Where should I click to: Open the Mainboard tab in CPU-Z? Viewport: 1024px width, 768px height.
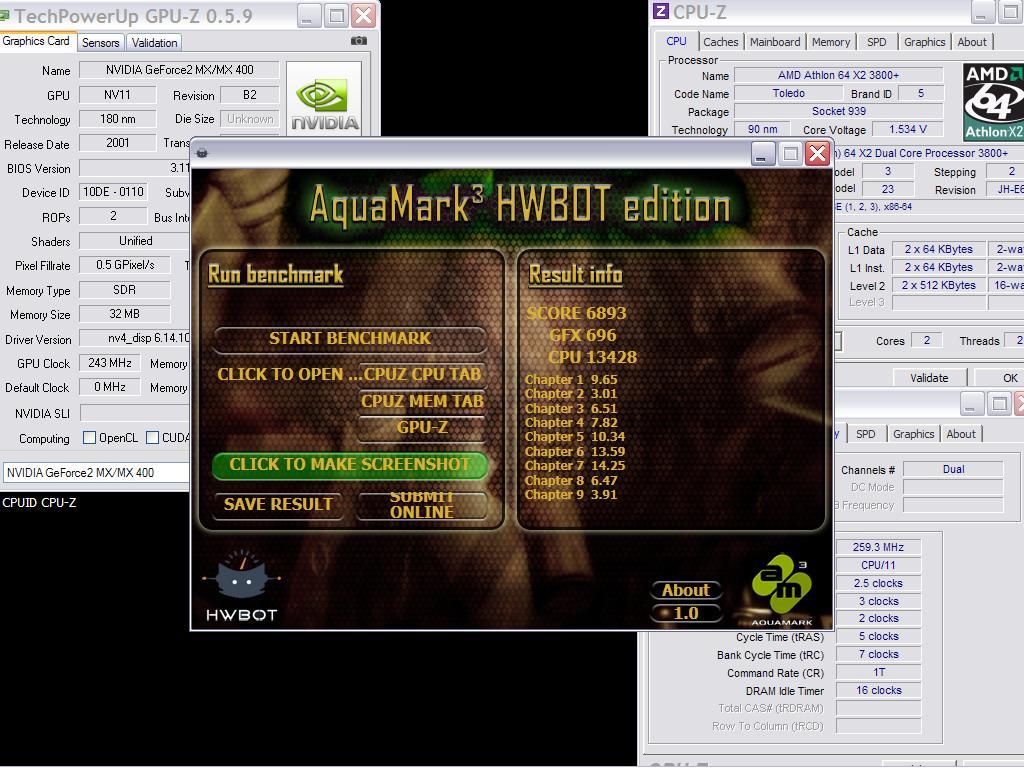point(775,42)
